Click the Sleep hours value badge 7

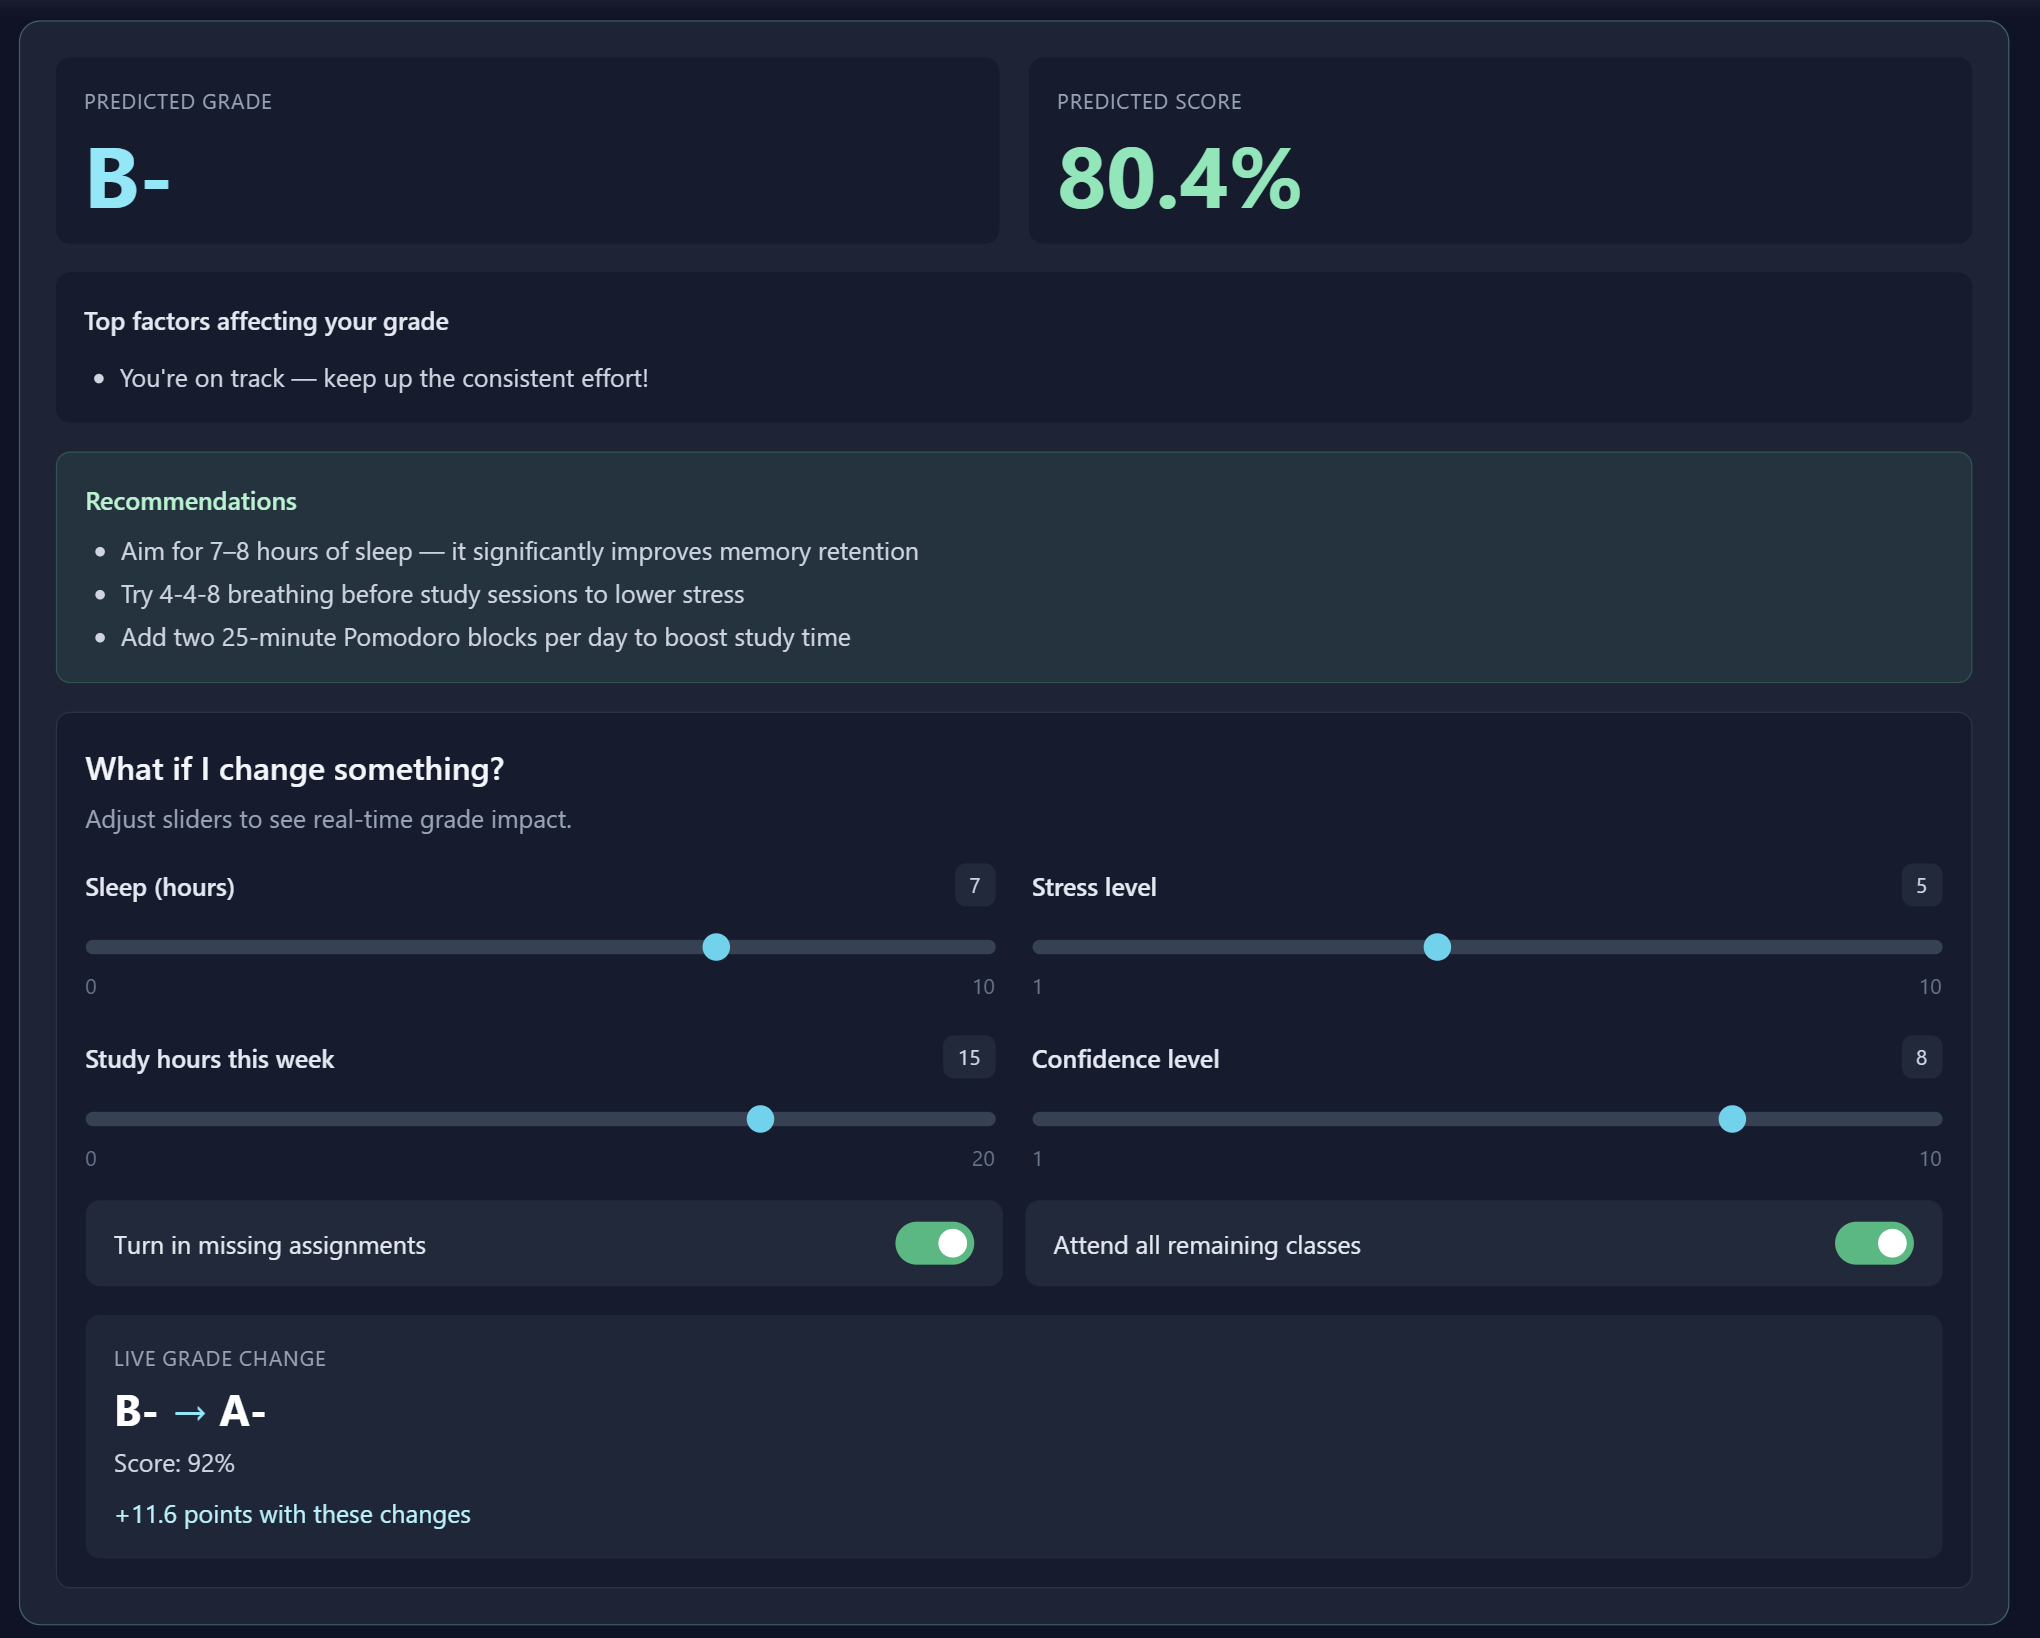pyautogui.click(x=974, y=886)
